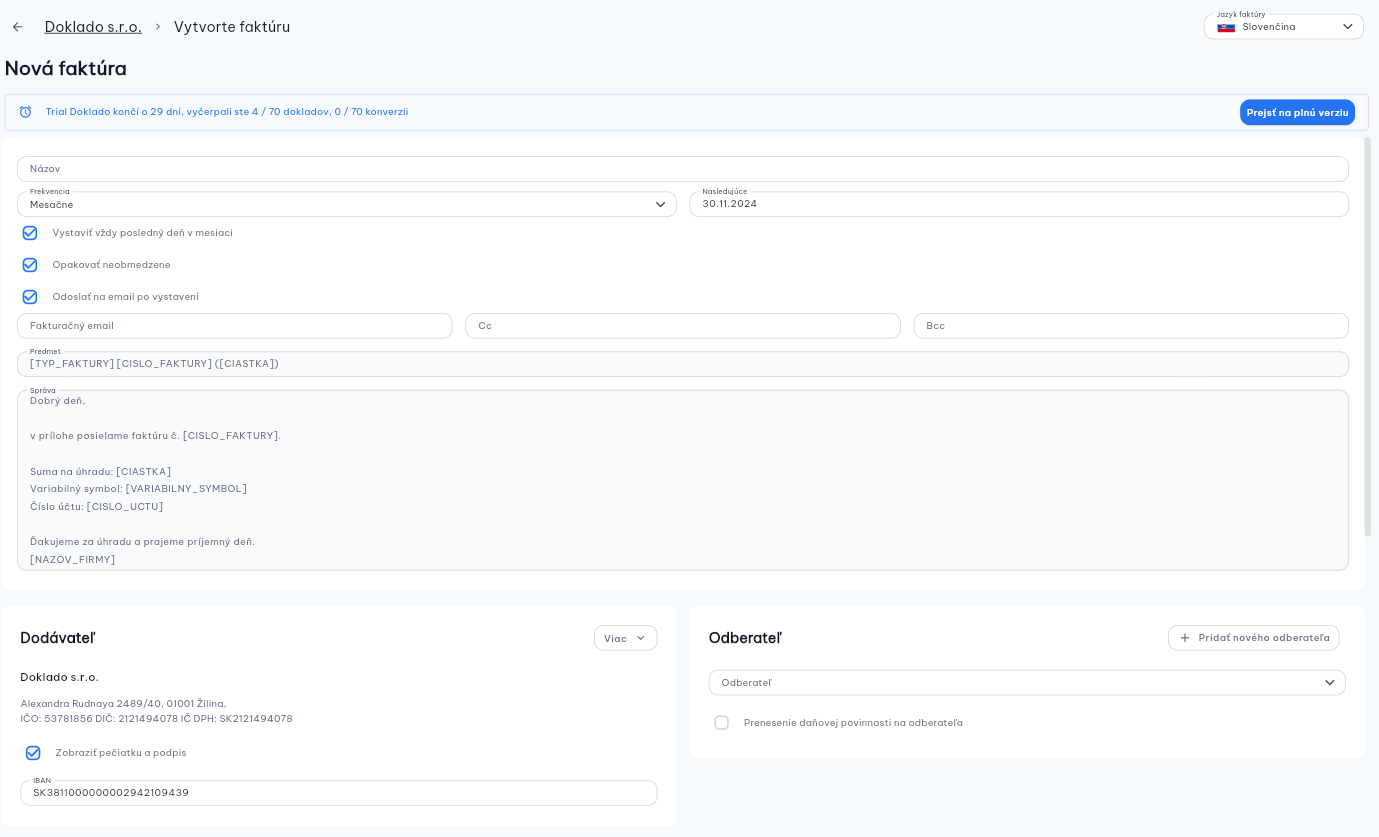This screenshot has height=837, width=1379.
Task: Click the Alexandra Rudnaya address line
Action: click(x=124, y=704)
